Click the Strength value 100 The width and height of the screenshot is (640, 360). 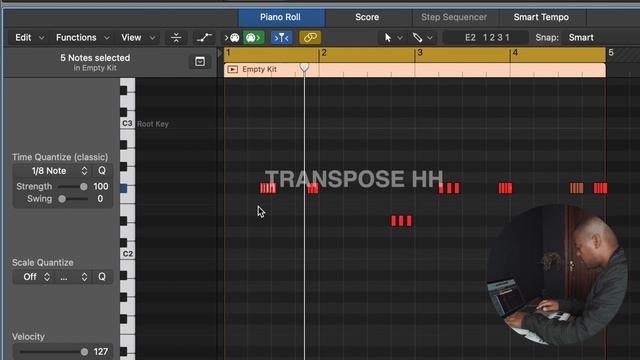pos(101,187)
